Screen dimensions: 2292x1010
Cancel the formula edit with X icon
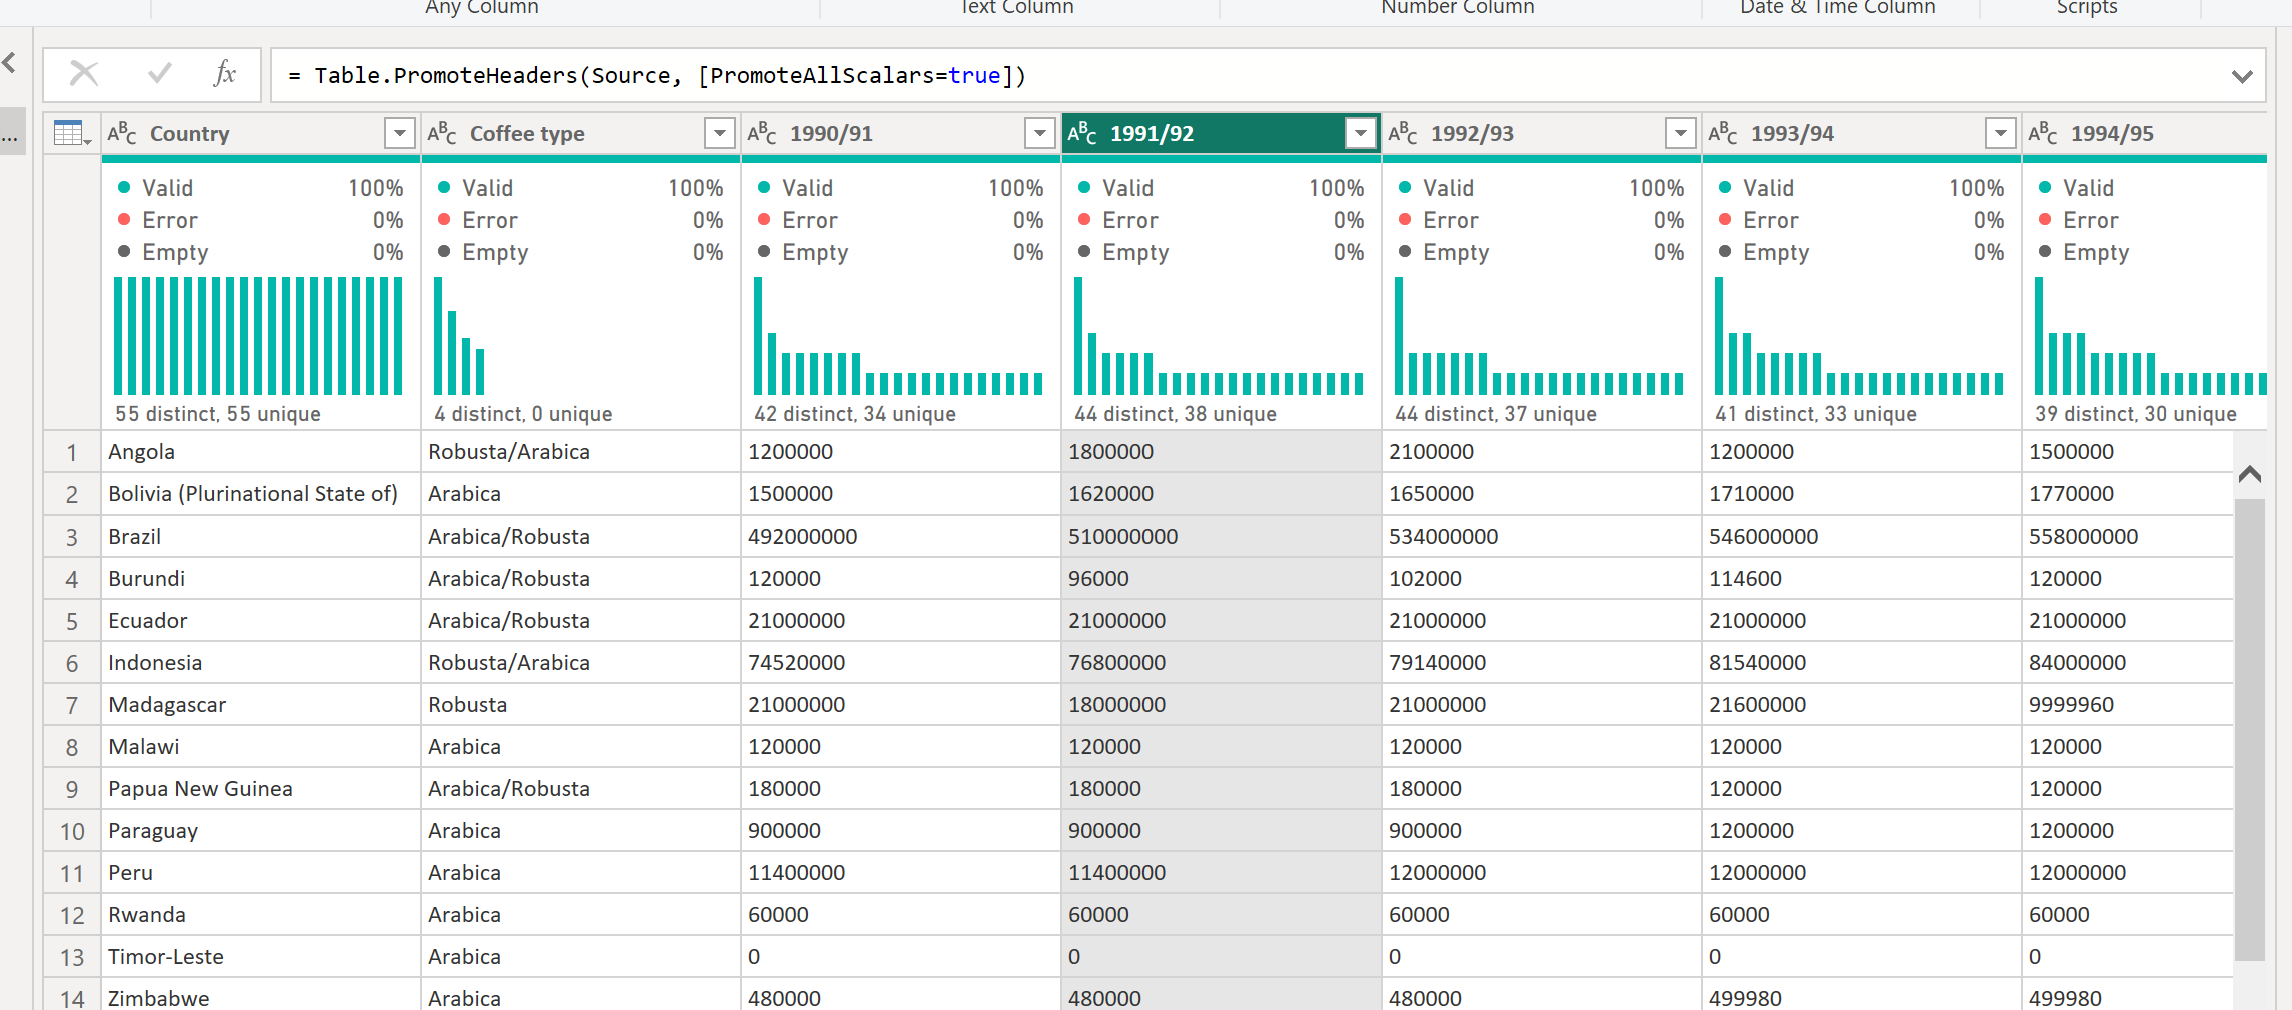point(84,74)
